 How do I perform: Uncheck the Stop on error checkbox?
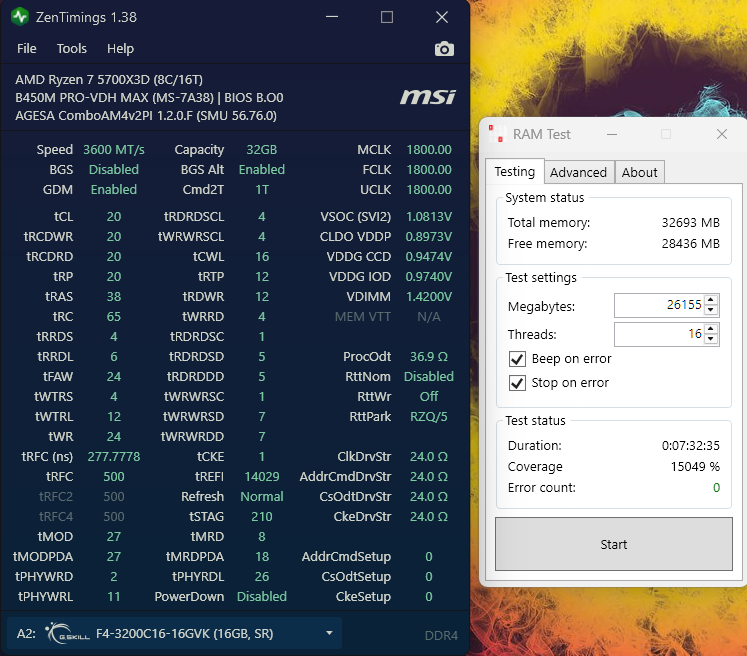(517, 383)
